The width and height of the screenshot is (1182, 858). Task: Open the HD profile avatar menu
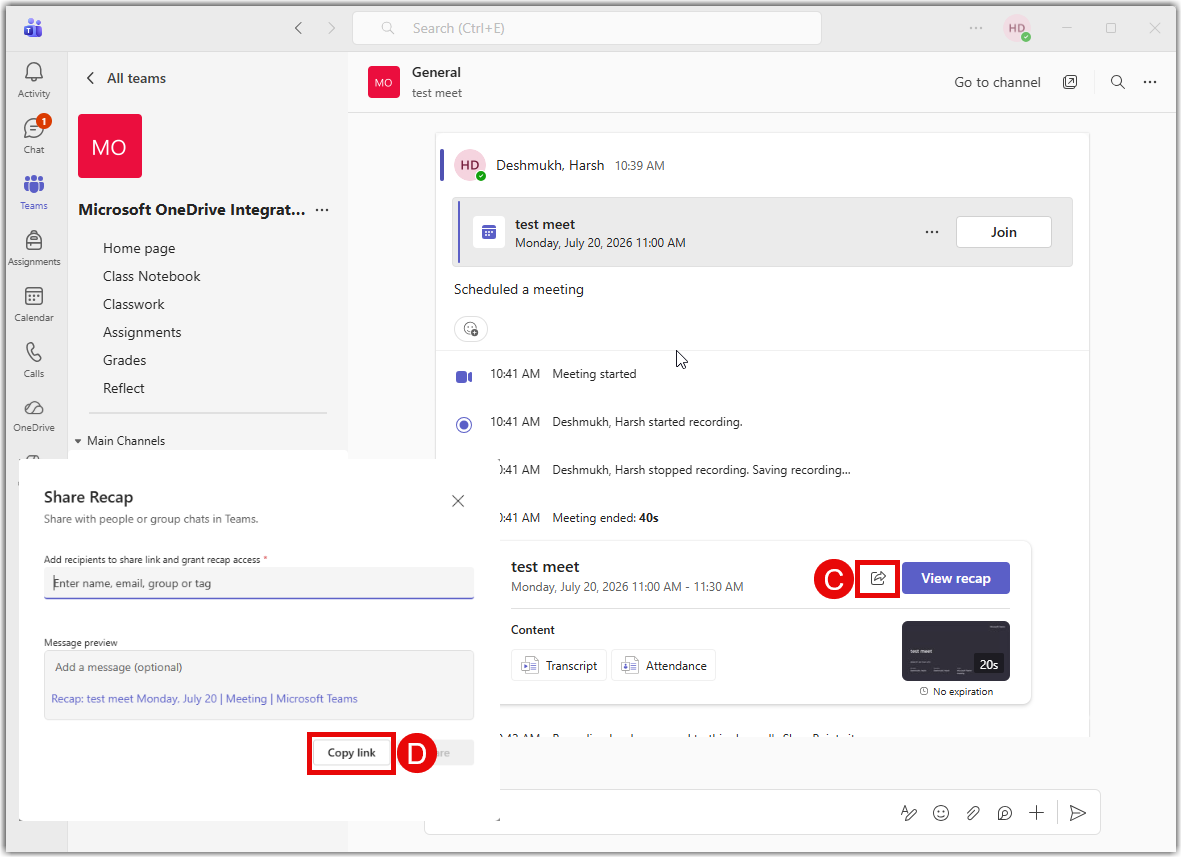click(1017, 28)
